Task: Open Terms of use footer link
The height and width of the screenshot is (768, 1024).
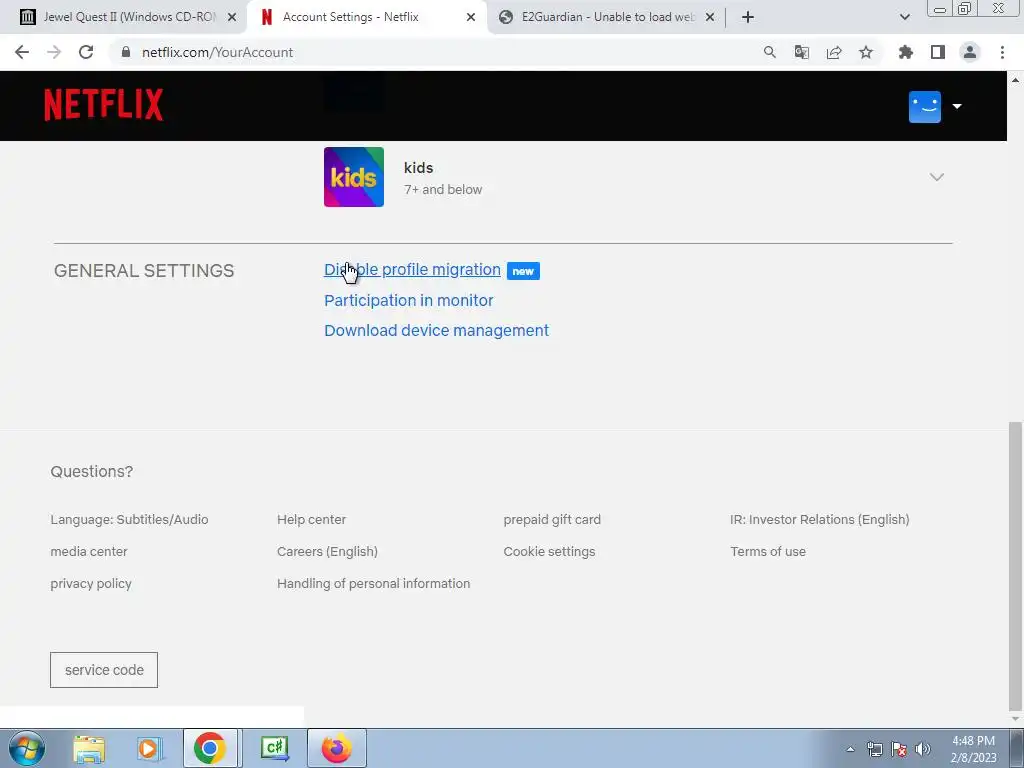Action: [768, 552]
